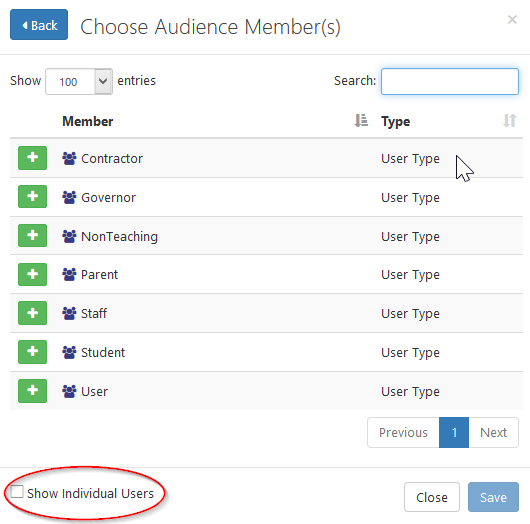Add Student using green plus icon
Viewport: 530px width, 524px height.
pos(32,352)
